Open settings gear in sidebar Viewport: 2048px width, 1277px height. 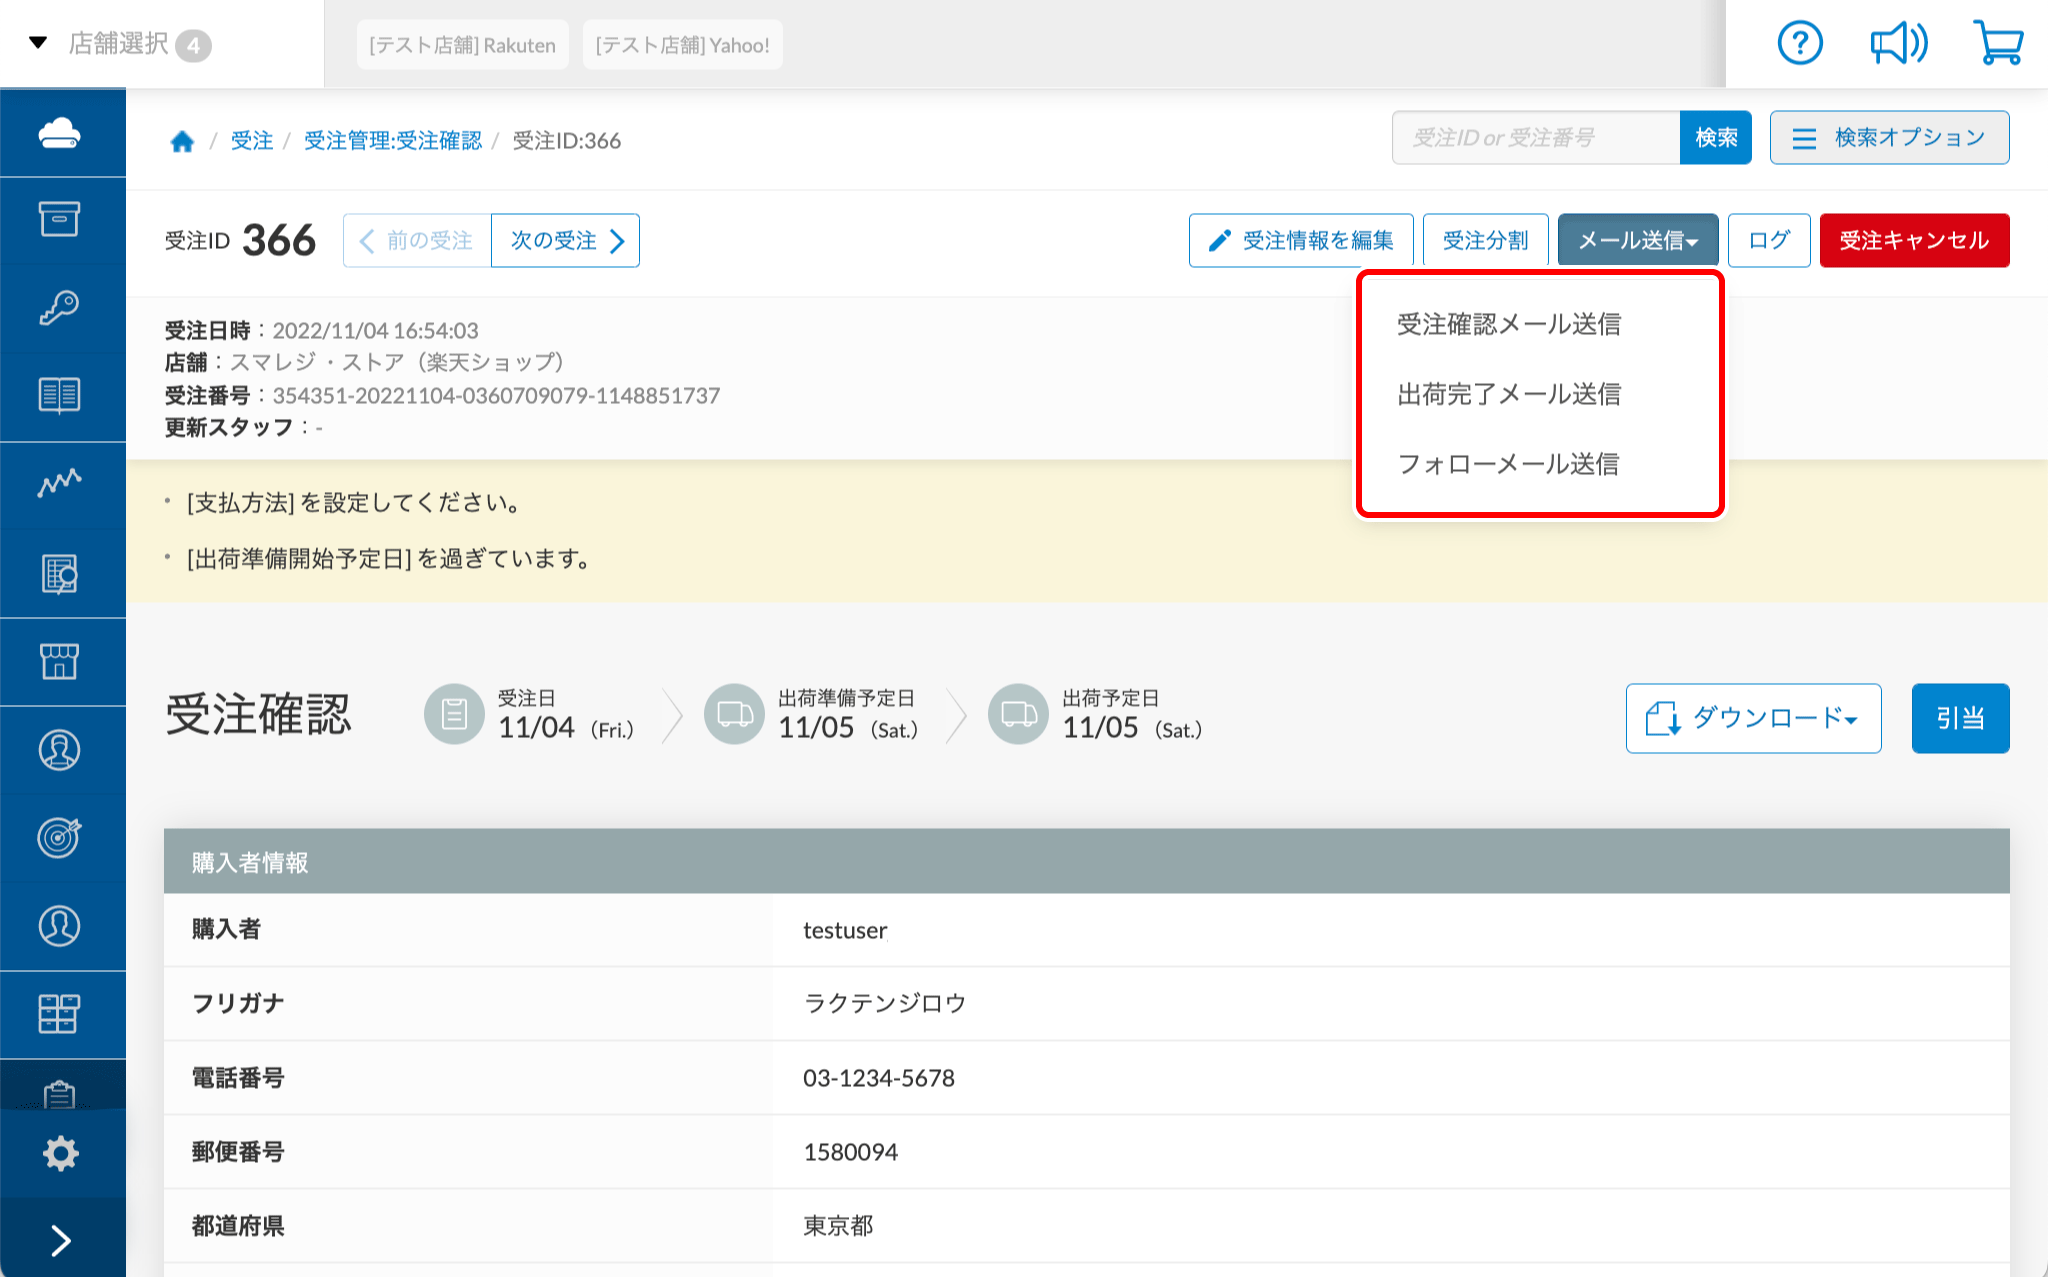pyautogui.click(x=60, y=1153)
